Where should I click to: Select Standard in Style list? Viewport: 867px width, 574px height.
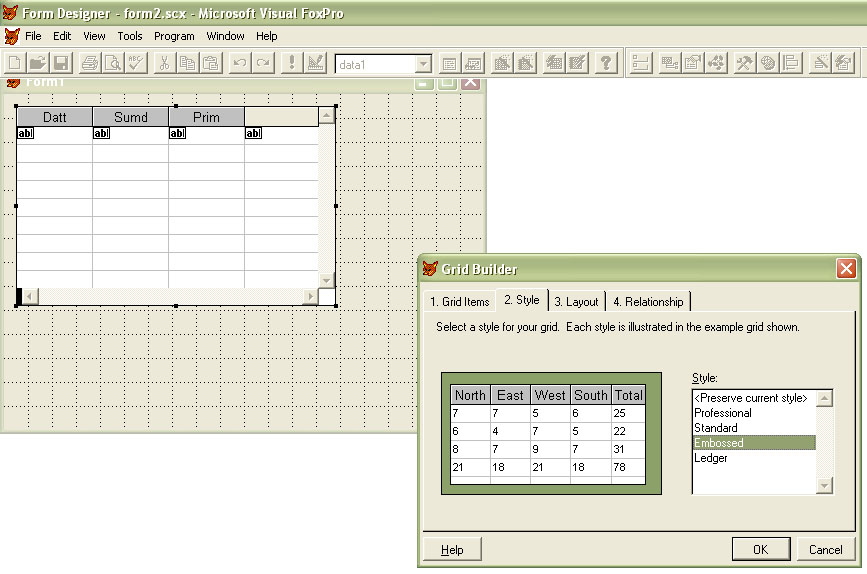[754, 428]
